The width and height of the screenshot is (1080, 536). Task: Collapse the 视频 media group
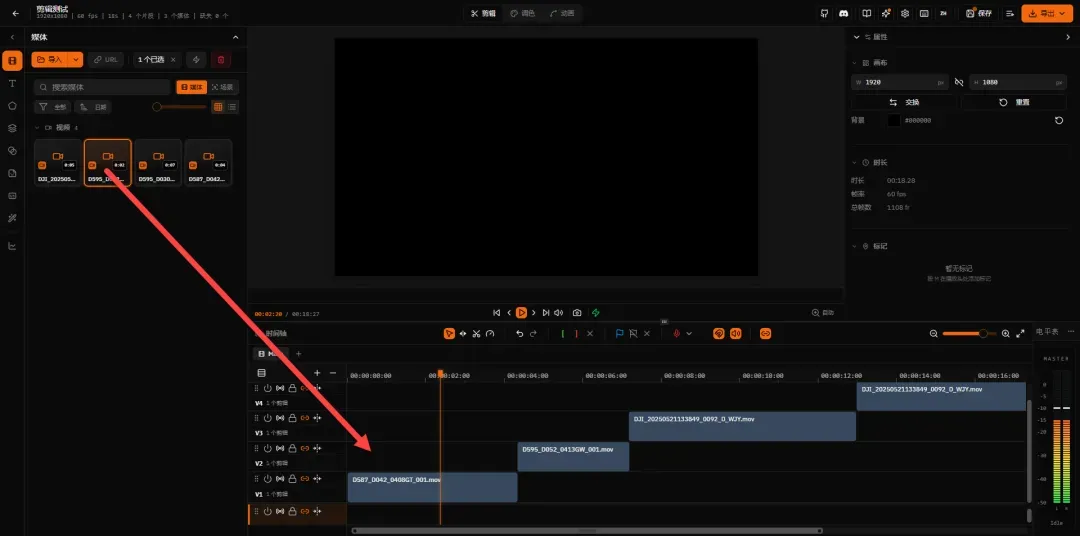point(37,127)
